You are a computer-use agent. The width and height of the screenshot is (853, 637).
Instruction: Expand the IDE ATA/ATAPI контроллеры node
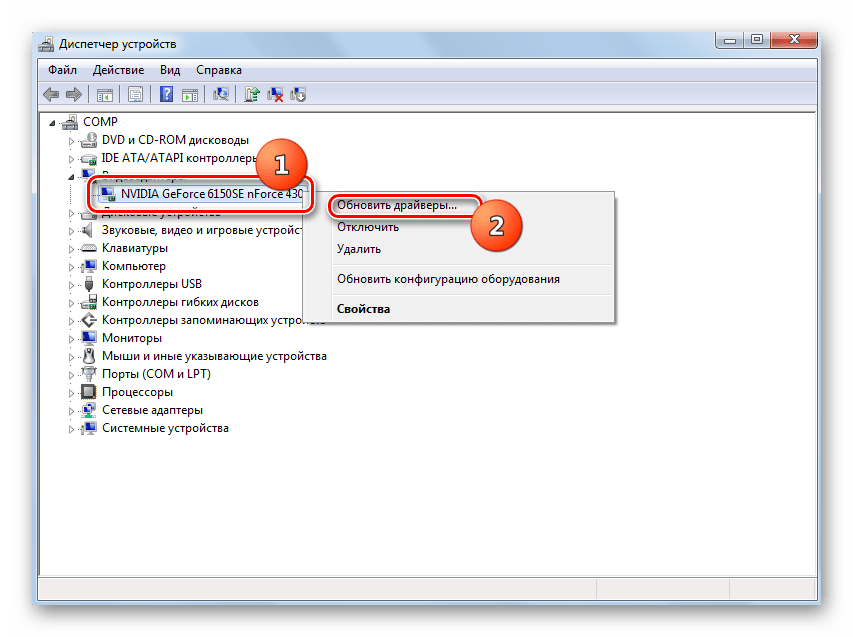point(71,159)
